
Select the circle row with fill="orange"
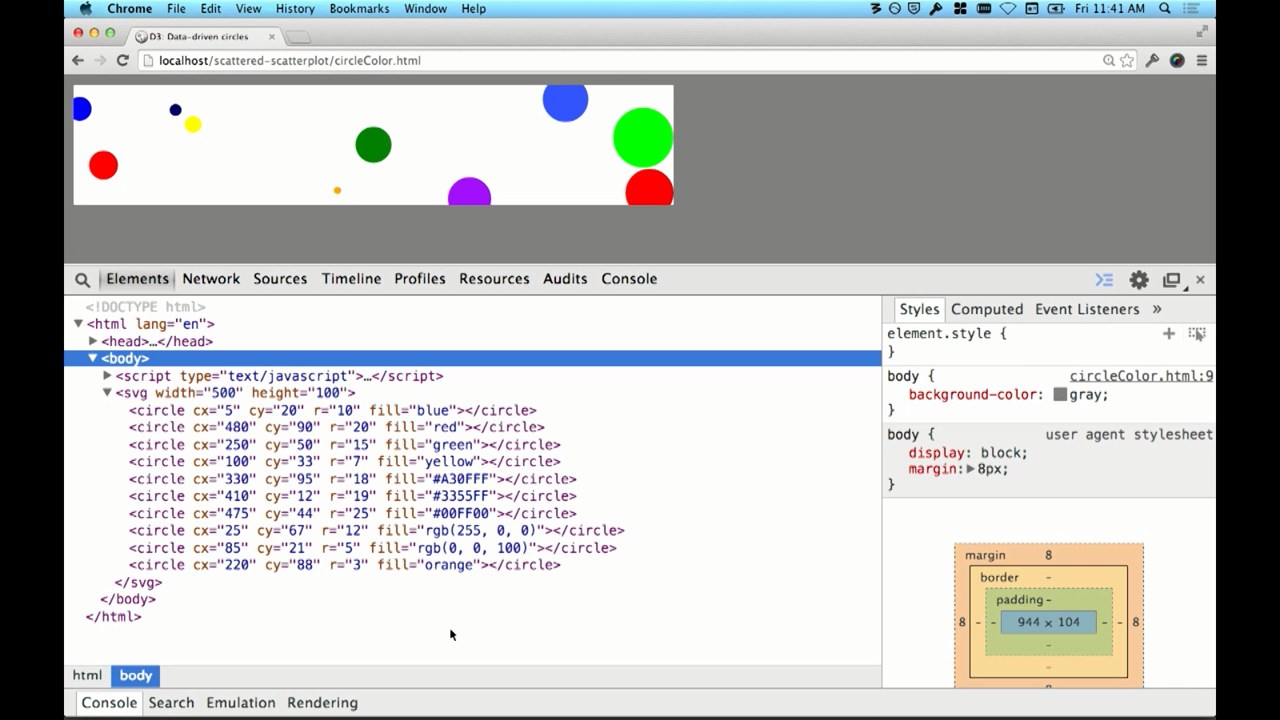point(344,565)
